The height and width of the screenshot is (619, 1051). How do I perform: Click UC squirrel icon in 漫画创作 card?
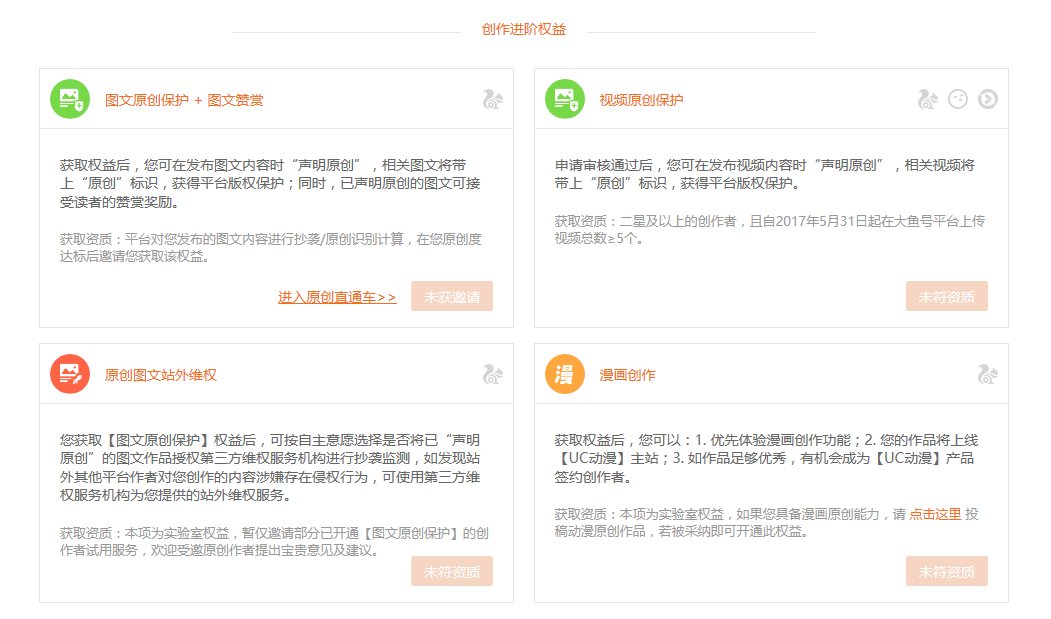[x=987, y=374]
